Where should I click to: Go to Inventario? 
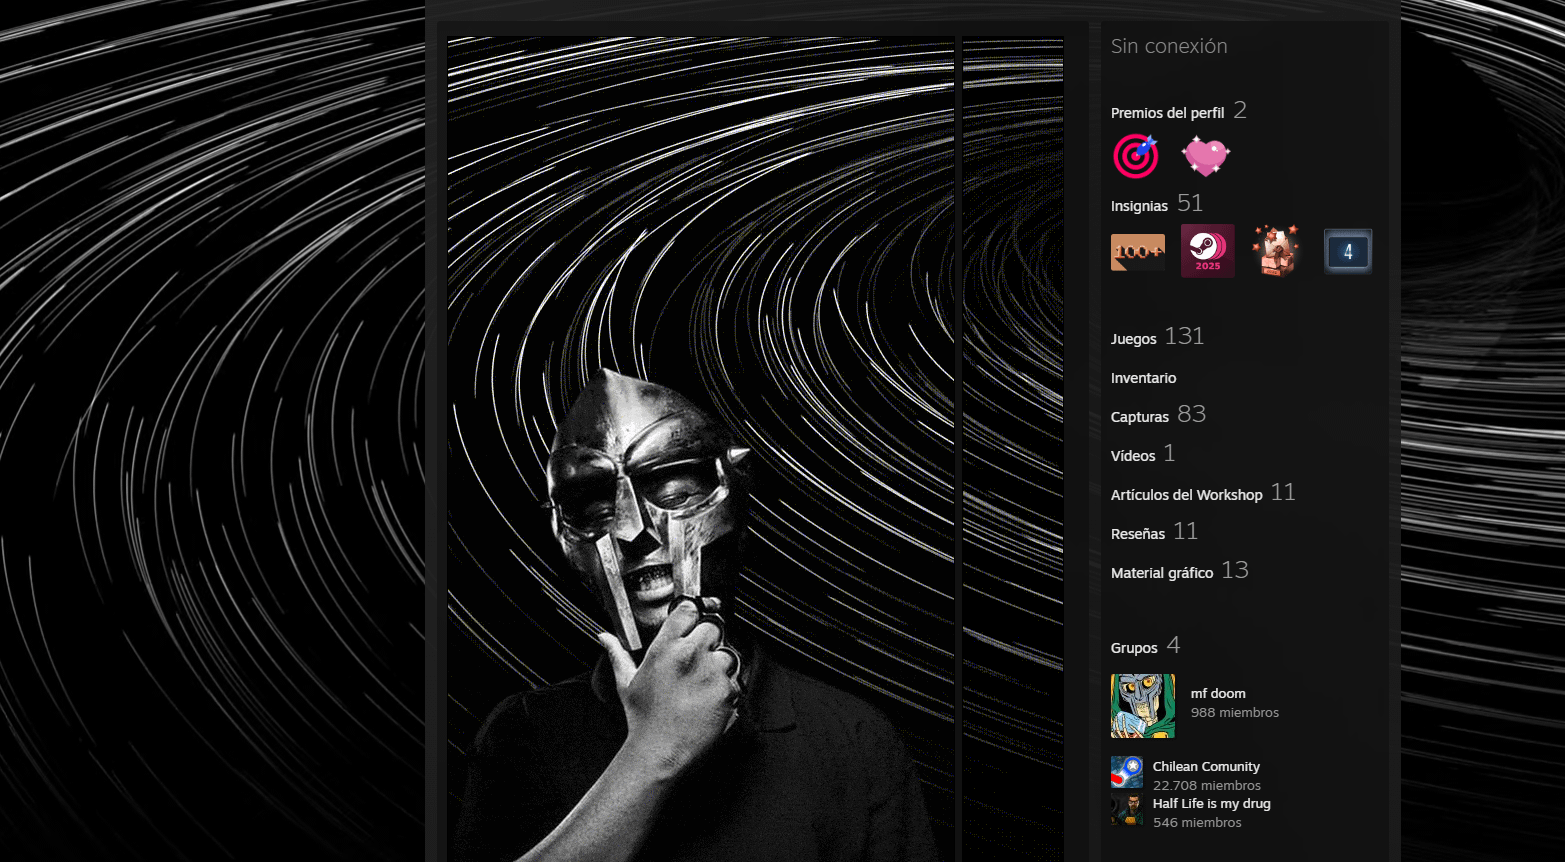point(1143,378)
